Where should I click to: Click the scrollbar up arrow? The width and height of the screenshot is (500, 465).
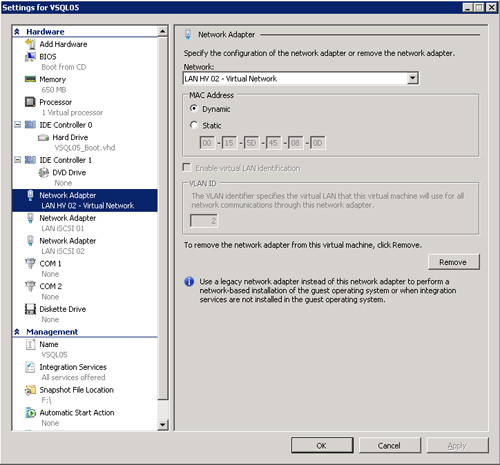163,32
